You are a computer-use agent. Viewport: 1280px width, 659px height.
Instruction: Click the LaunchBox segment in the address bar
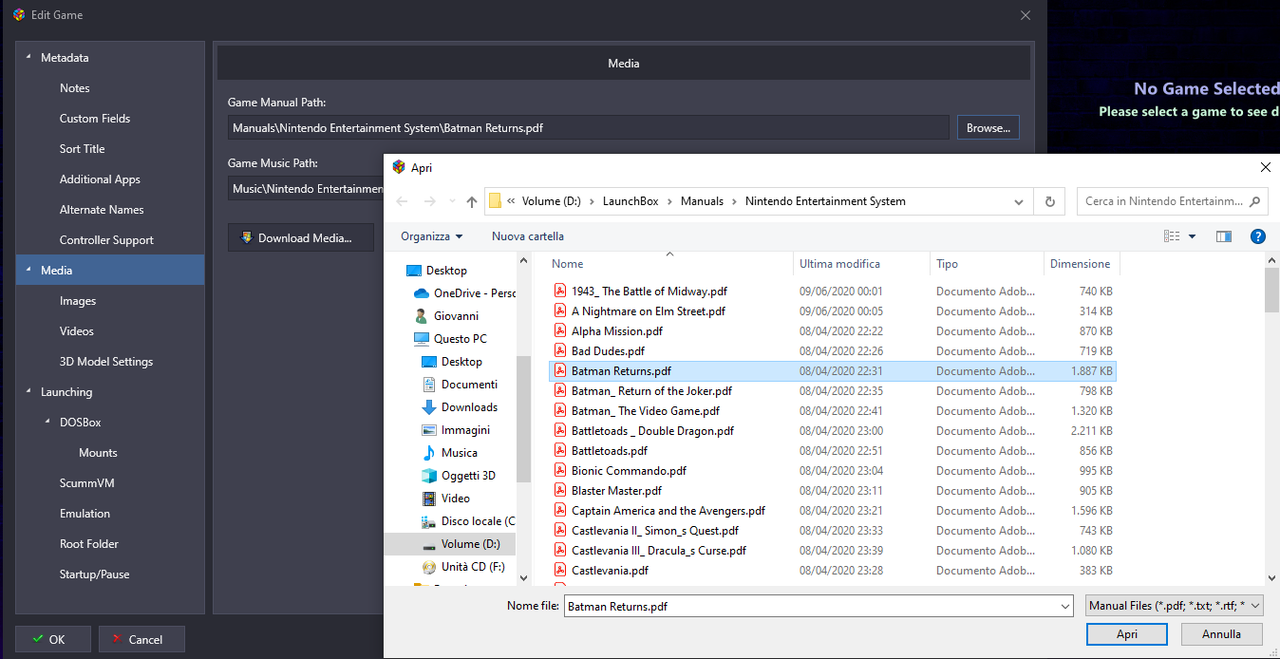[630, 201]
